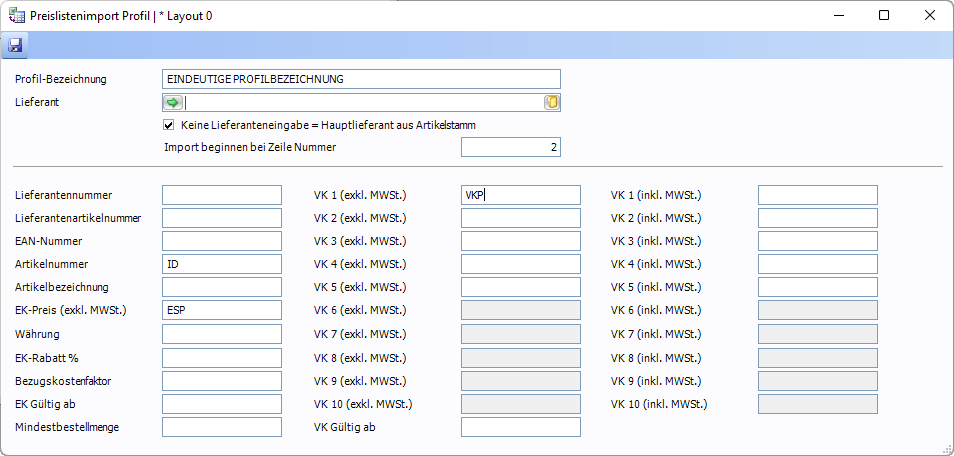Click the VK 1 (exkl. MWSt.) field
The image size is (954, 456).
click(x=520, y=195)
